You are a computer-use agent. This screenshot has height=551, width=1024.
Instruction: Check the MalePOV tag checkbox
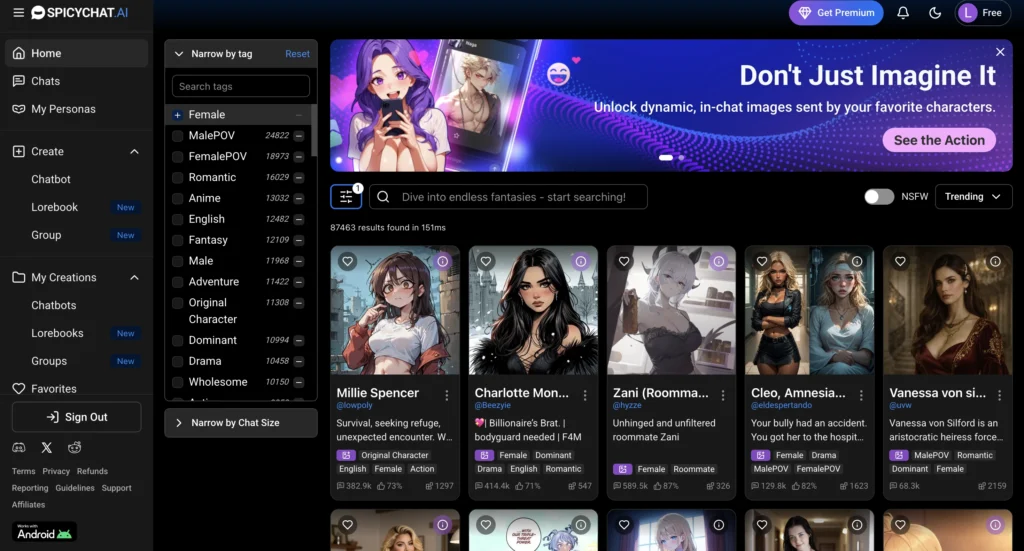(x=177, y=136)
